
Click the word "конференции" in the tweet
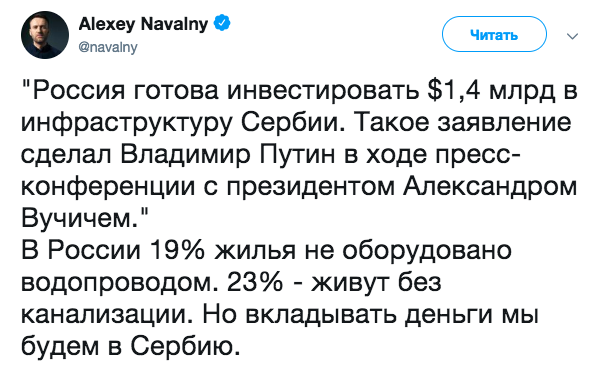(108, 187)
